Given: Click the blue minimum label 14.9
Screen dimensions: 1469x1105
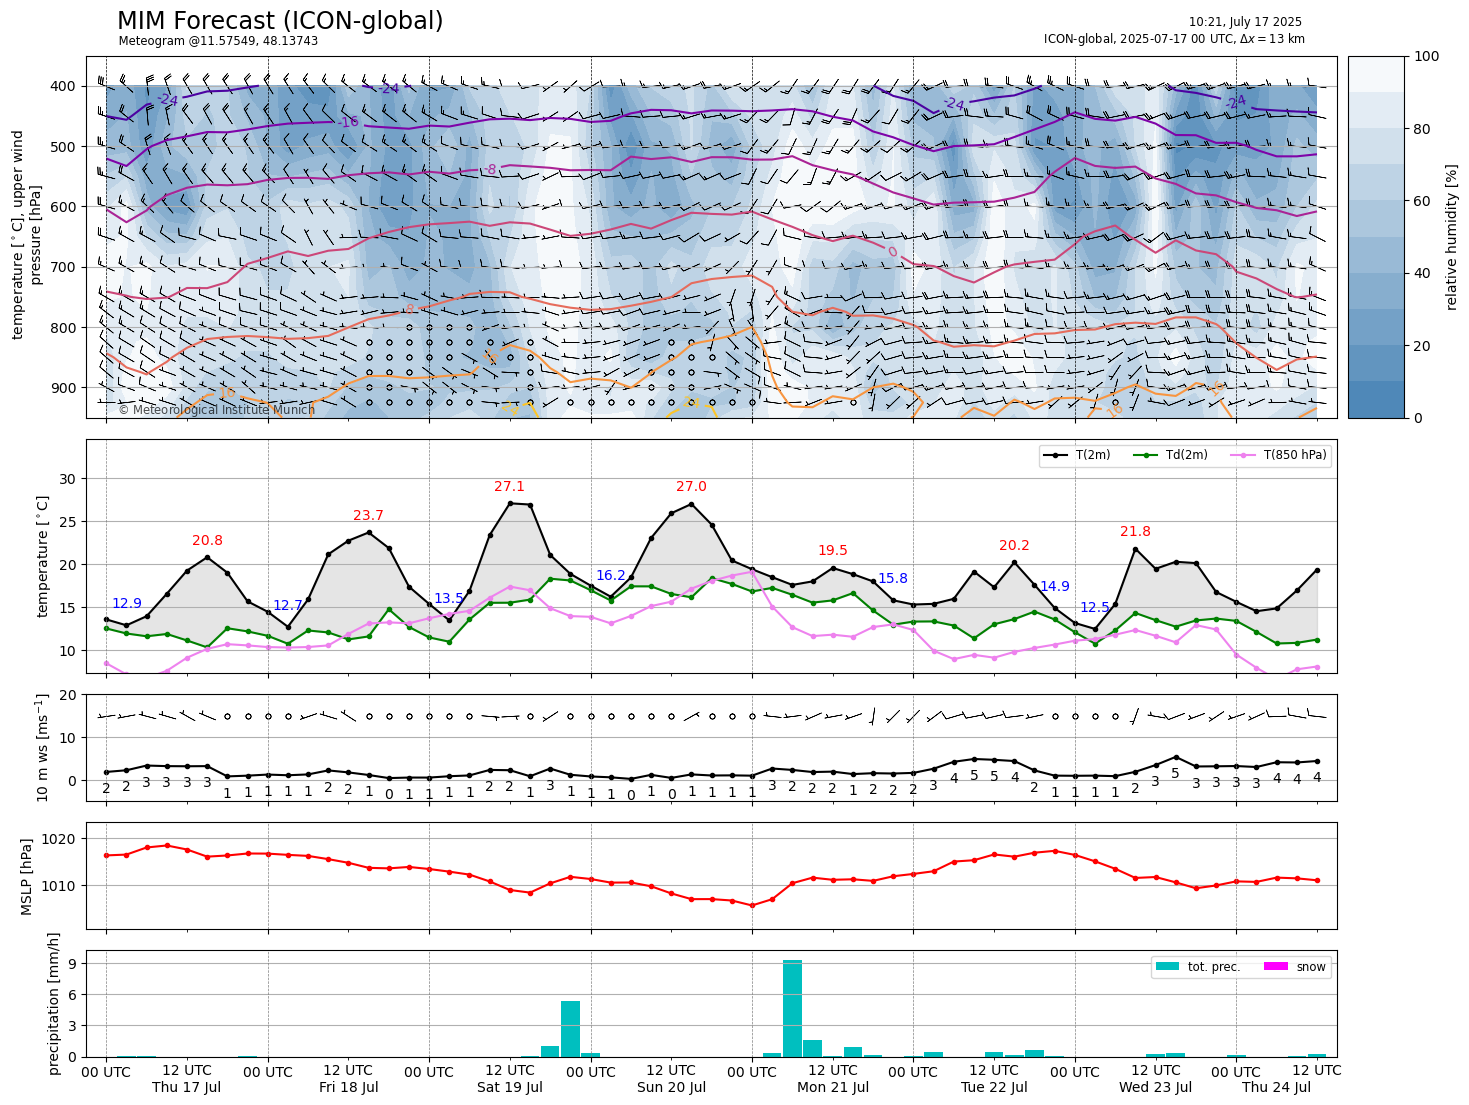Looking at the screenshot, I should coord(1055,587).
